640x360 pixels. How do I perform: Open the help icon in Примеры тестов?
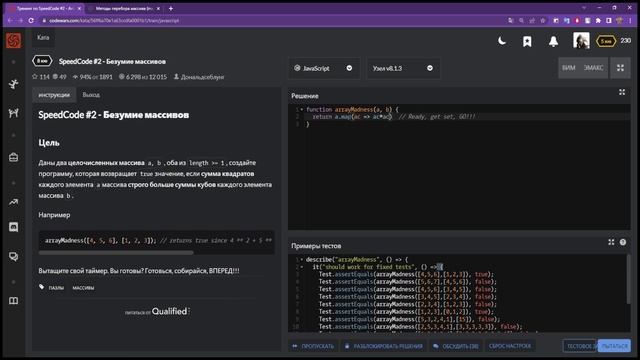coord(623,242)
